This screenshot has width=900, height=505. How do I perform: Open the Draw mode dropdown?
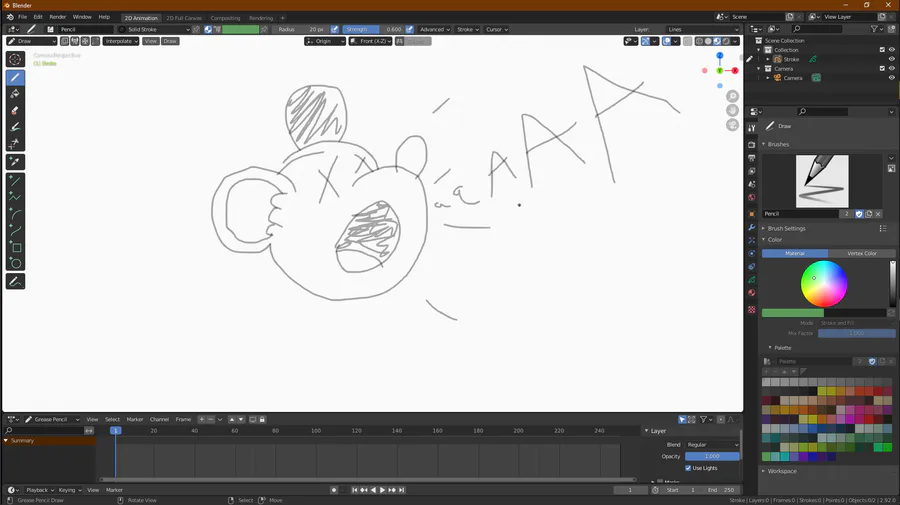(x=32, y=41)
